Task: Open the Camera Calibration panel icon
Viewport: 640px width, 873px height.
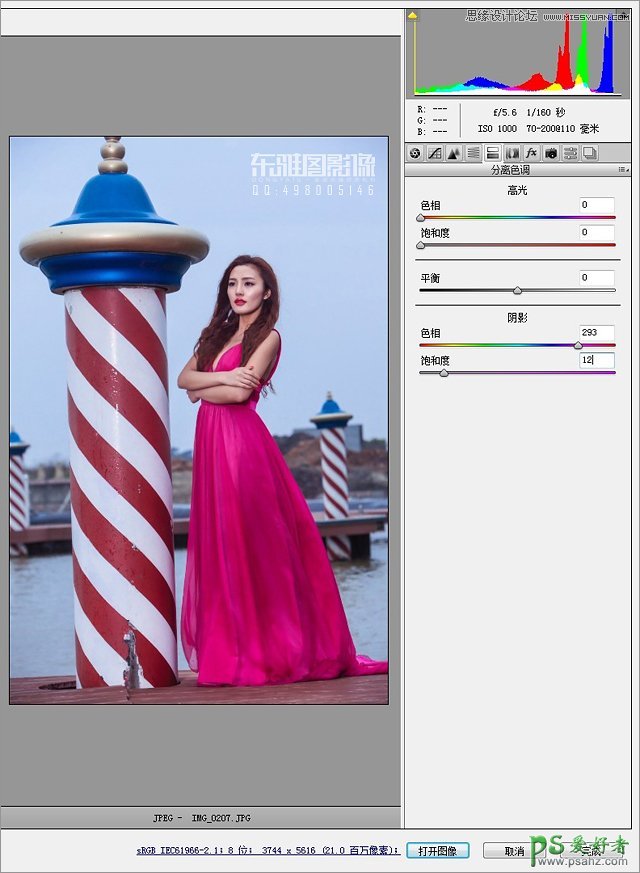Action: 551,153
